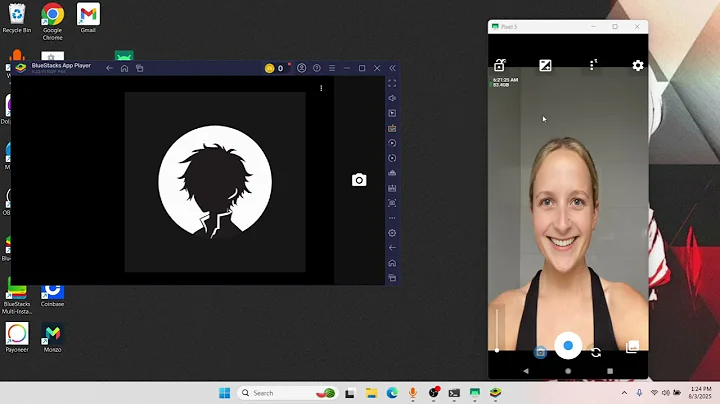This screenshot has width=720, height=404.
Task: Click the blue record shutter button in Pixel 5
Action: 568,346
